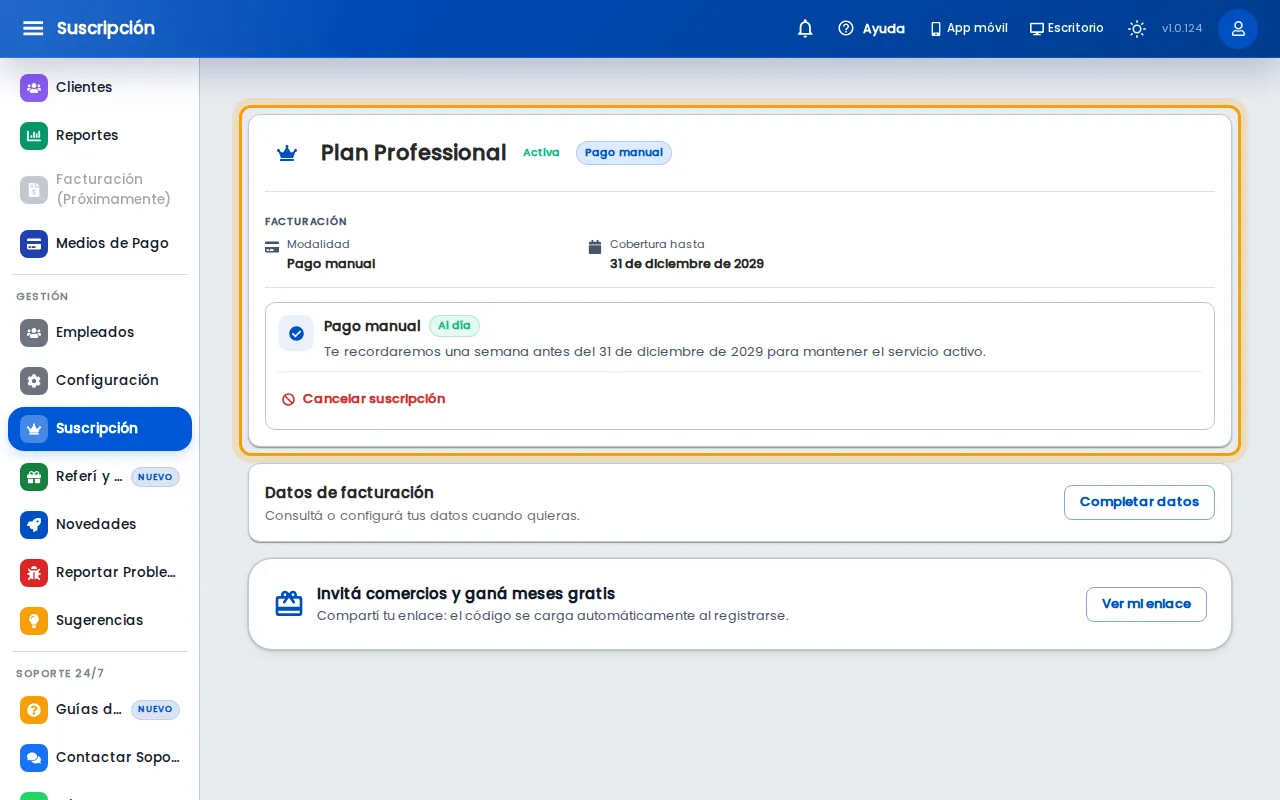Click the Ver mi enlace button

click(1146, 604)
